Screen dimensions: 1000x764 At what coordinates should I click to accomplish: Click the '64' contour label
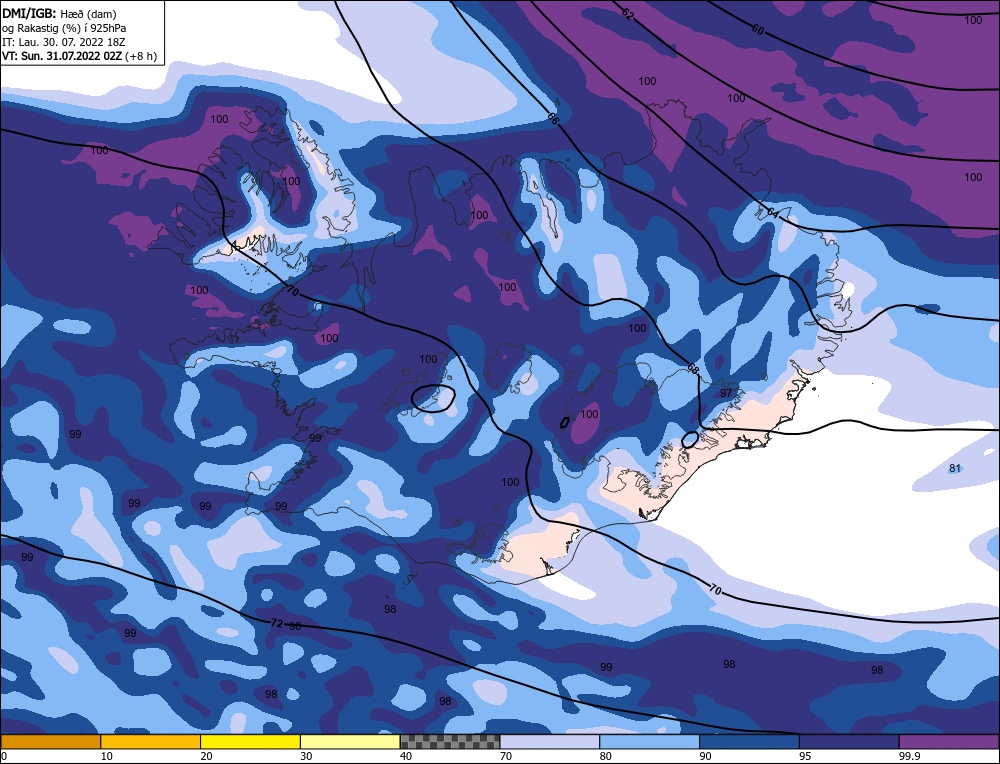(772, 212)
